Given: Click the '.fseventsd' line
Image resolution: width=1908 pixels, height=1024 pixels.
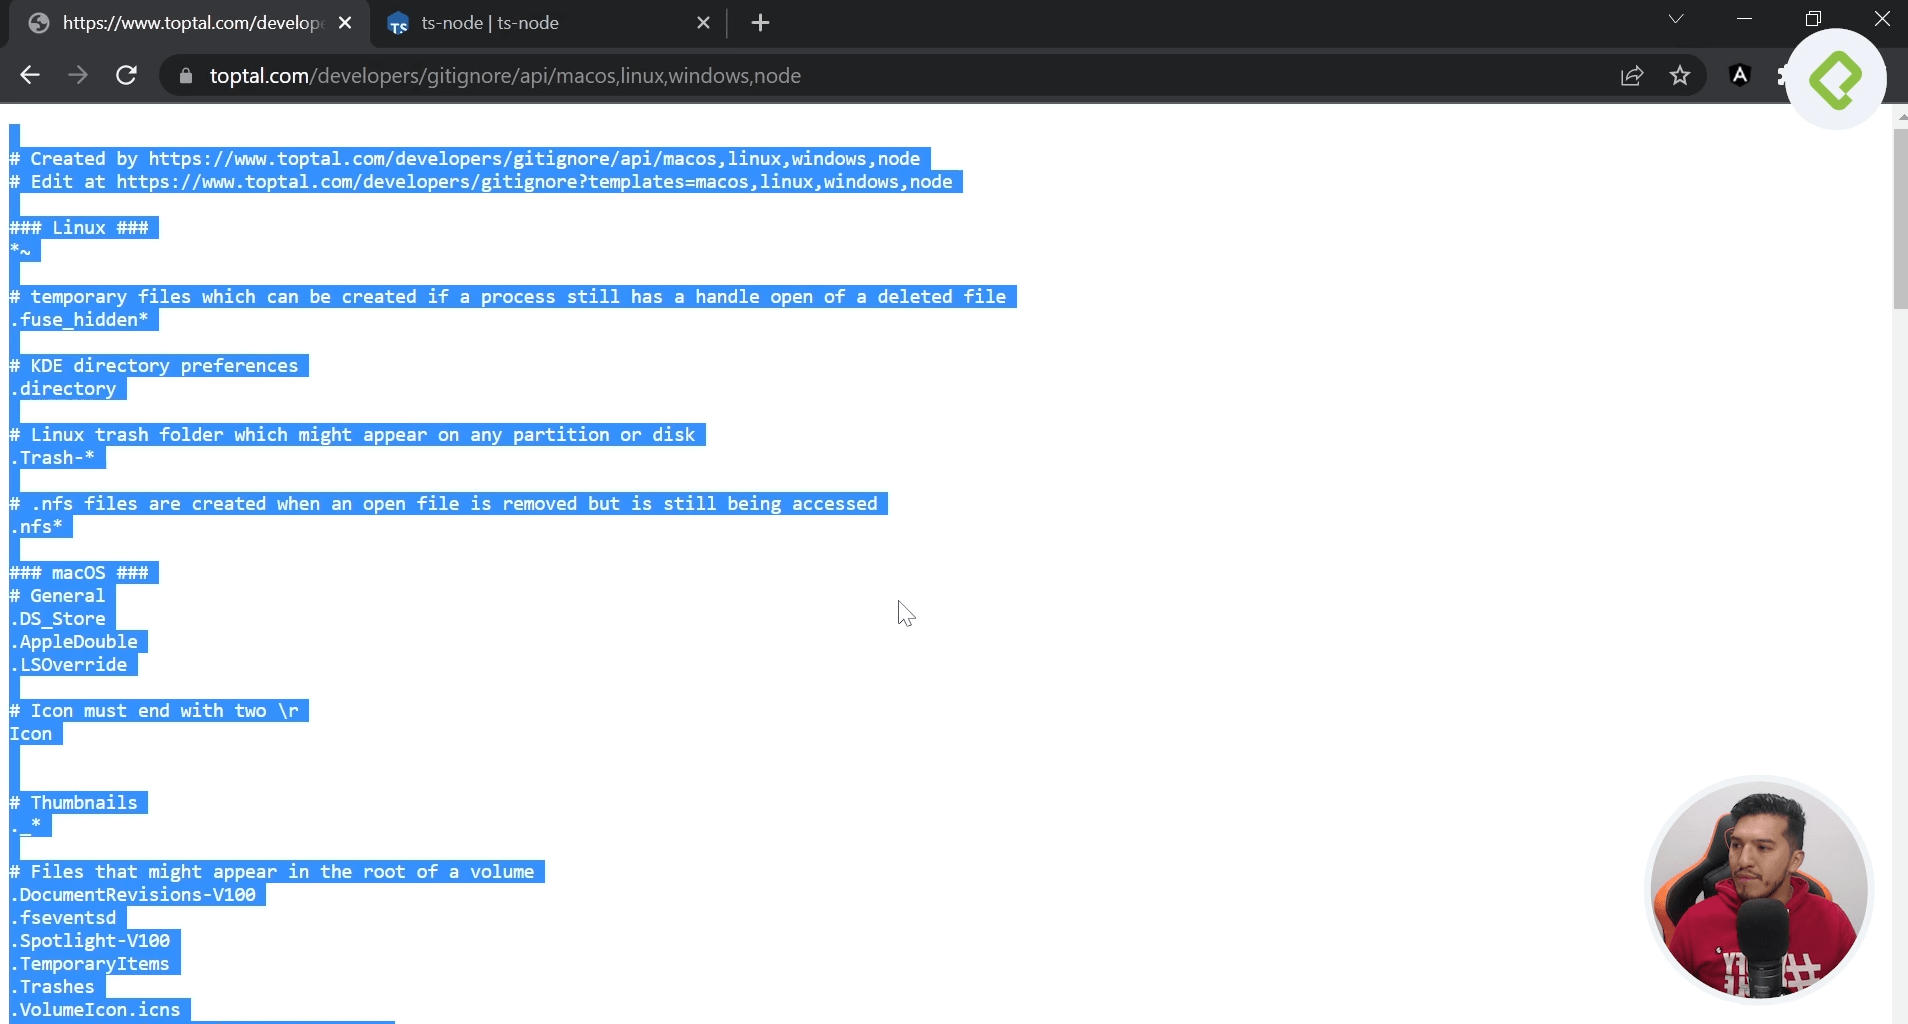Looking at the screenshot, I should coord(63,918).
